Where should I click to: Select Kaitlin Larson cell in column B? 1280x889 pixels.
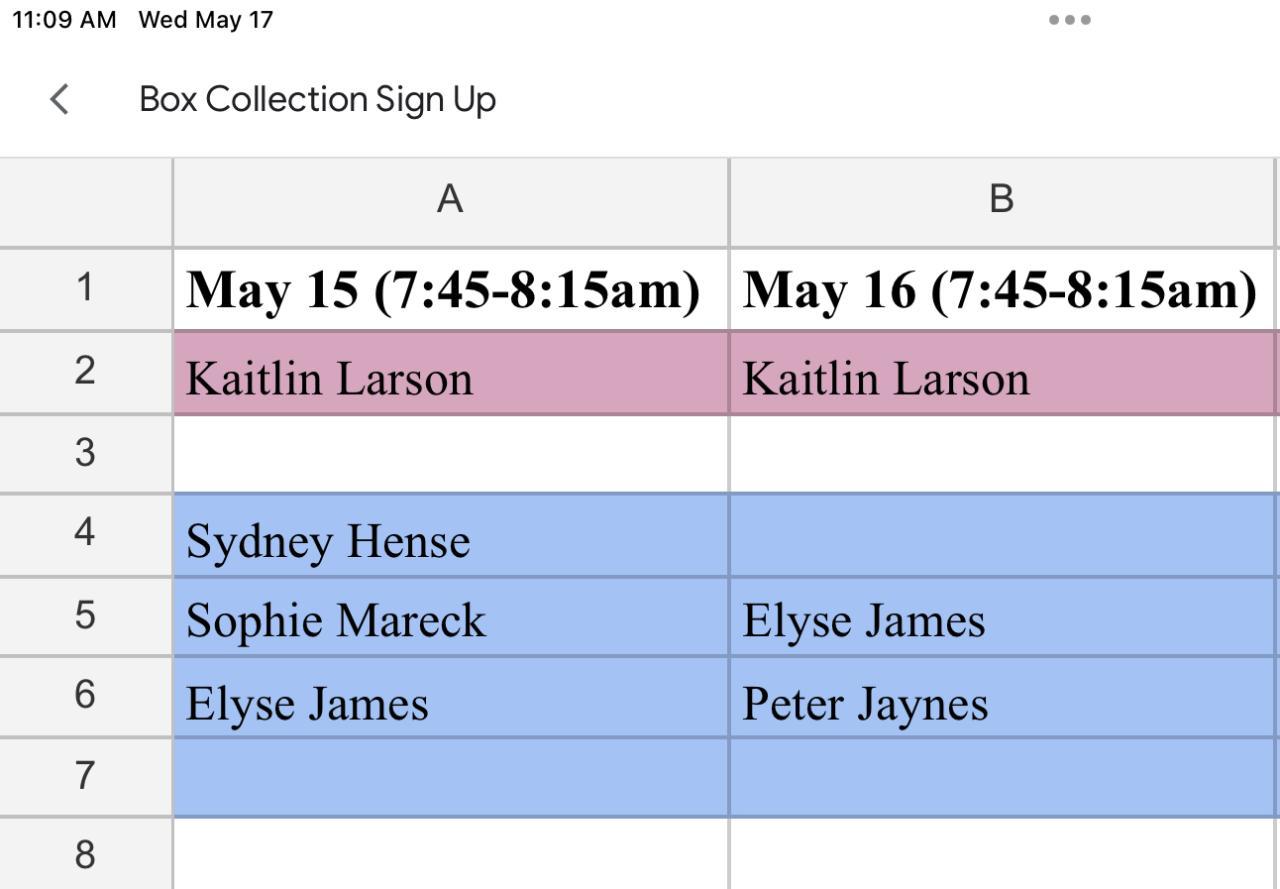885,378
